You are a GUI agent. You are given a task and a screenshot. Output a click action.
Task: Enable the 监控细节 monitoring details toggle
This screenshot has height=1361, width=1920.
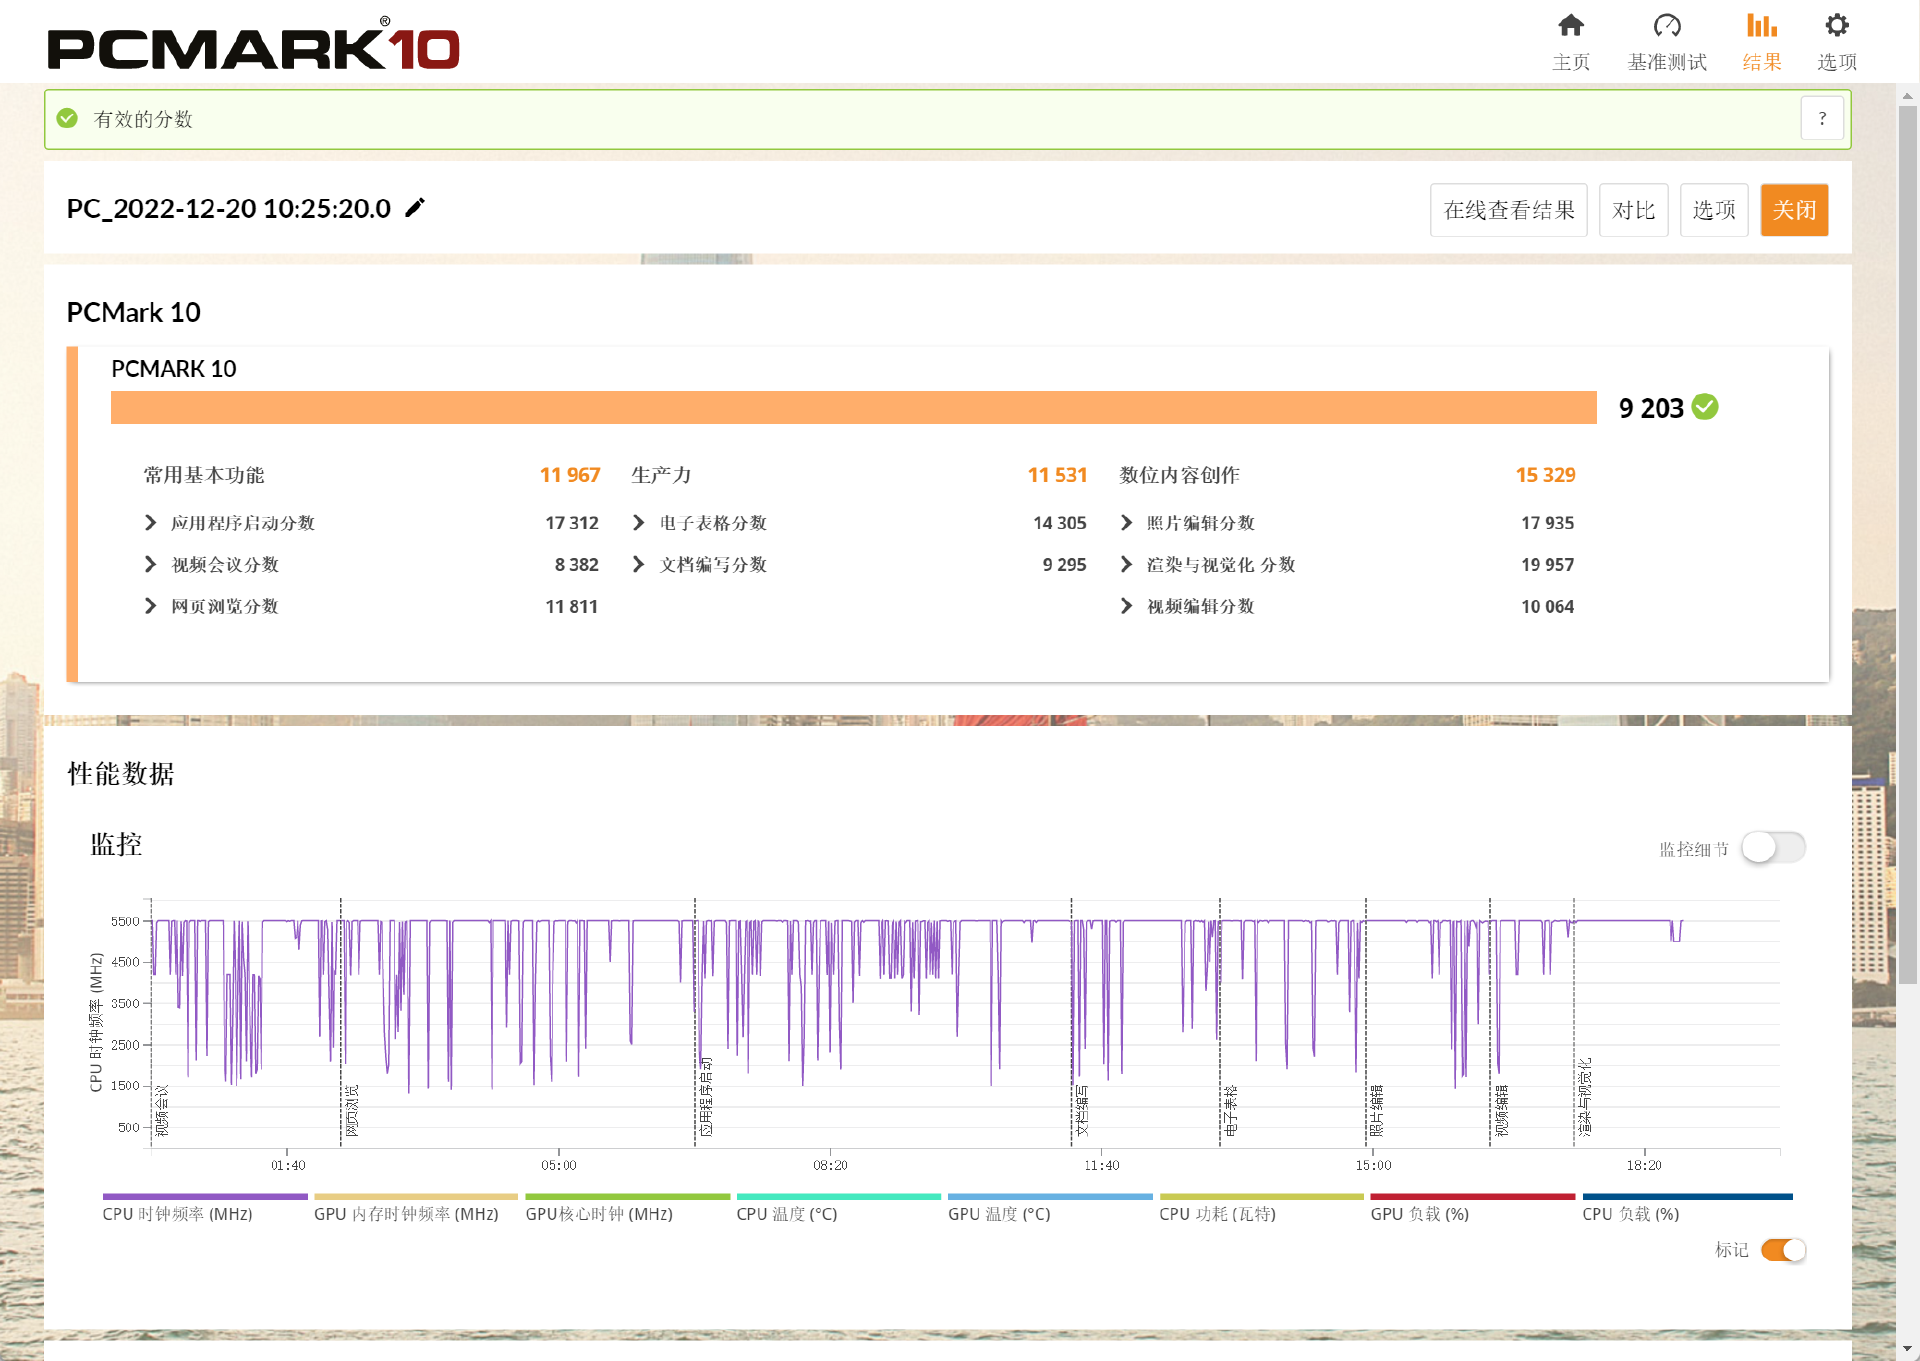tap(1772, 848)
